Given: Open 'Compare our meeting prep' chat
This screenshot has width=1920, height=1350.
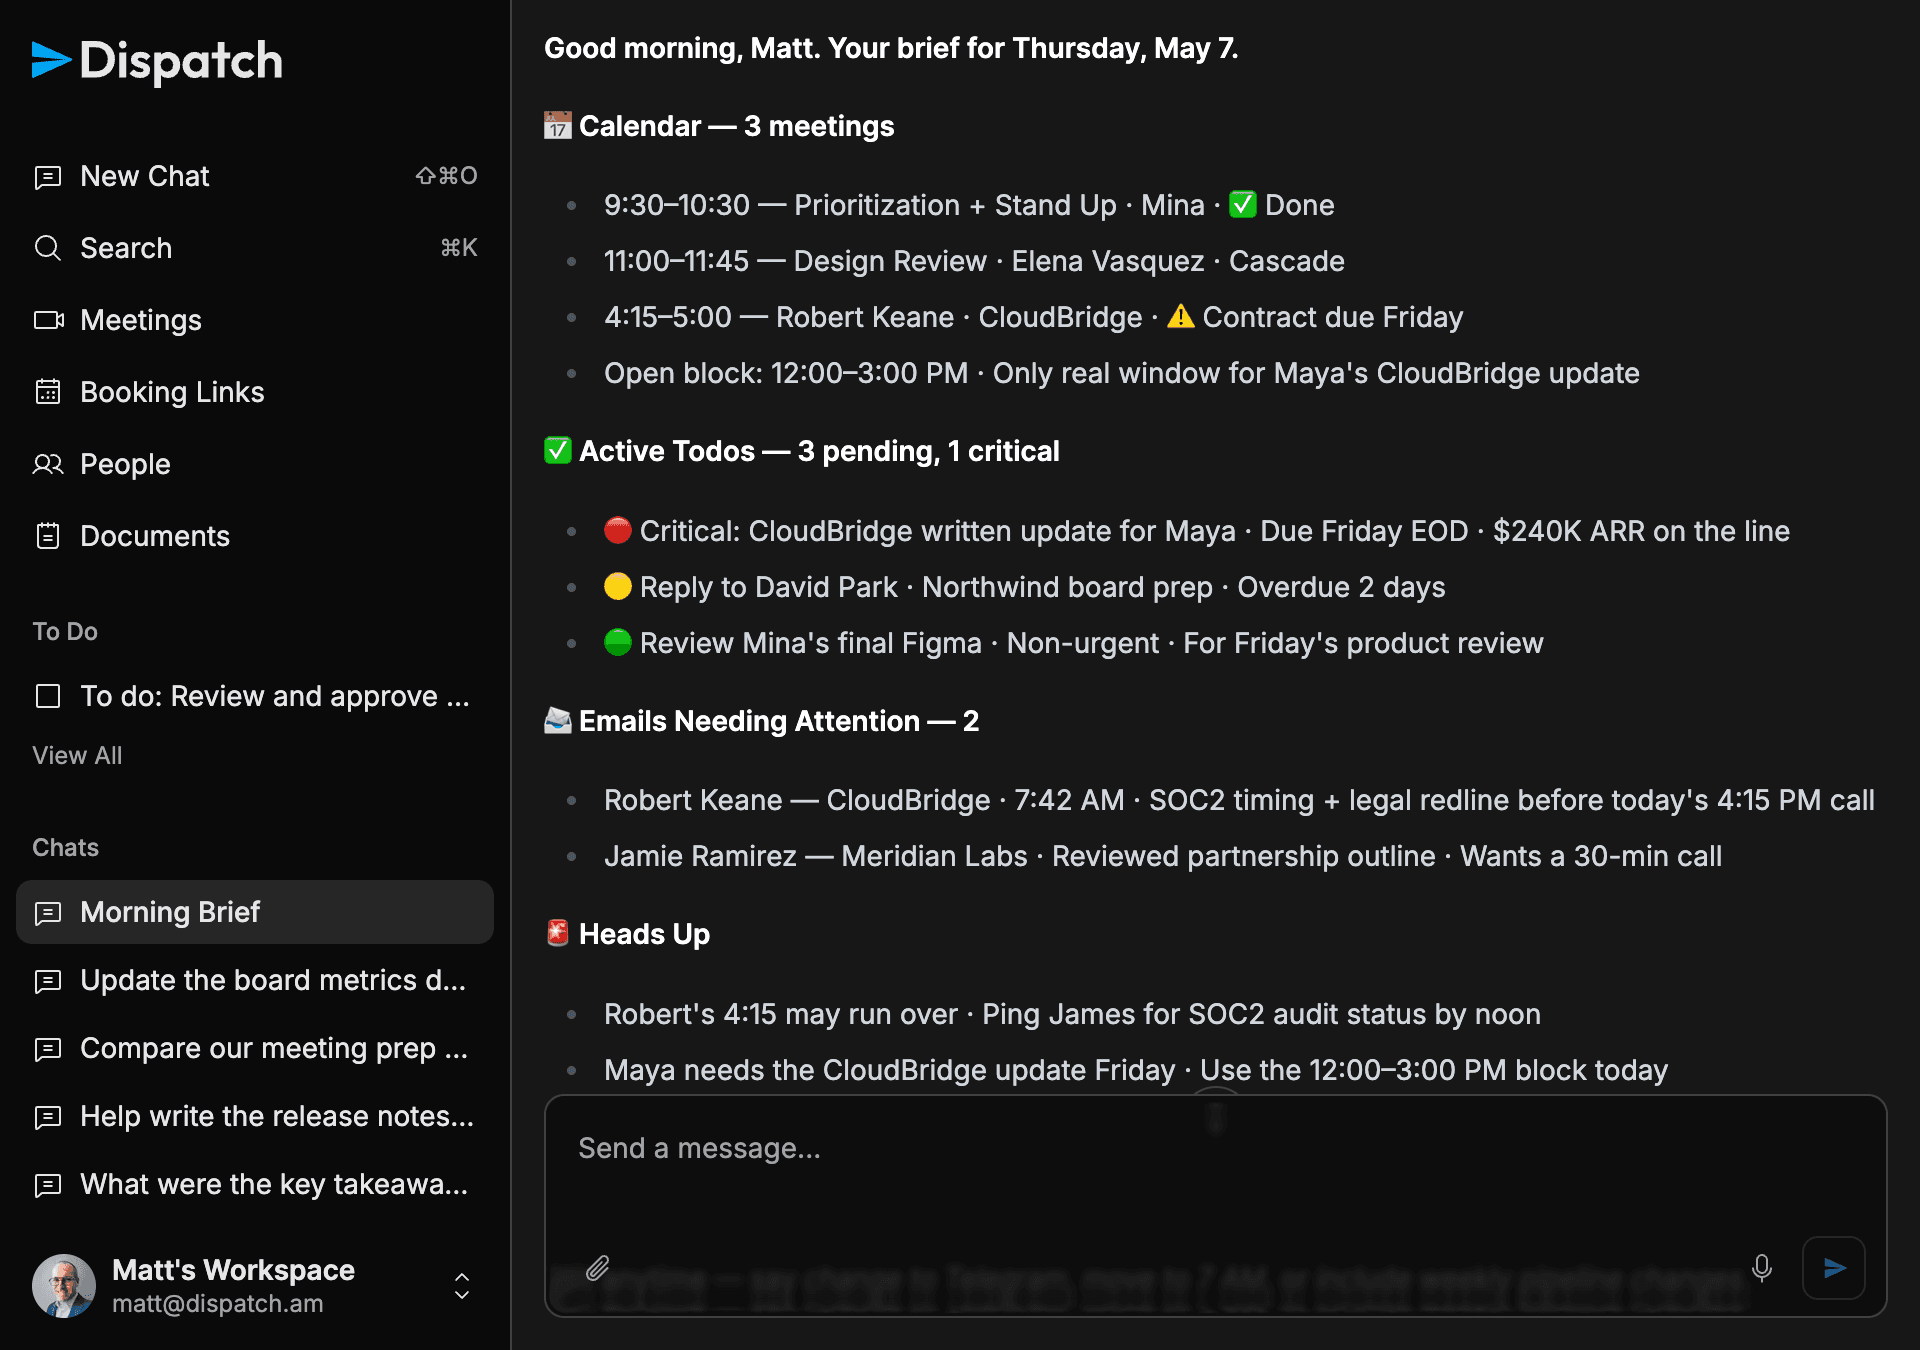Looking at the screenshot, I should tap(255, 1048).
